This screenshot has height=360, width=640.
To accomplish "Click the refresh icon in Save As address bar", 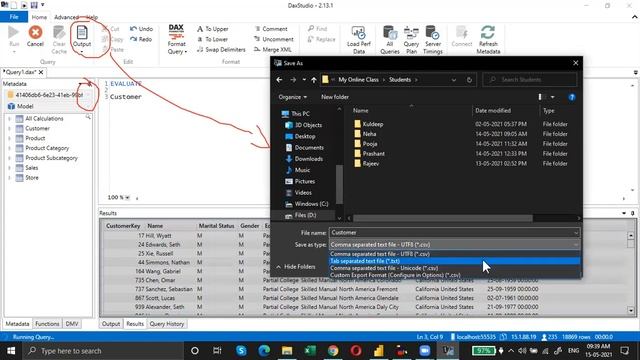I will 469,80.
